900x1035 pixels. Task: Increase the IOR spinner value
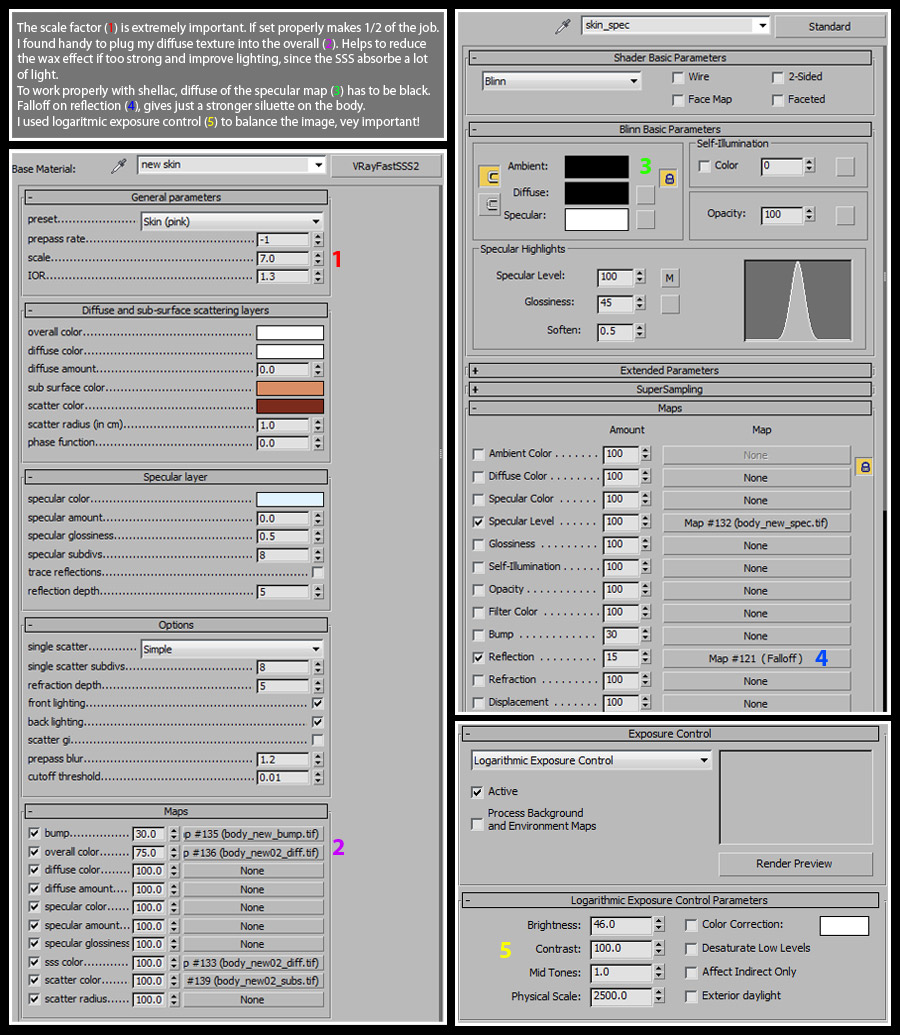click(x=318, y=273)
